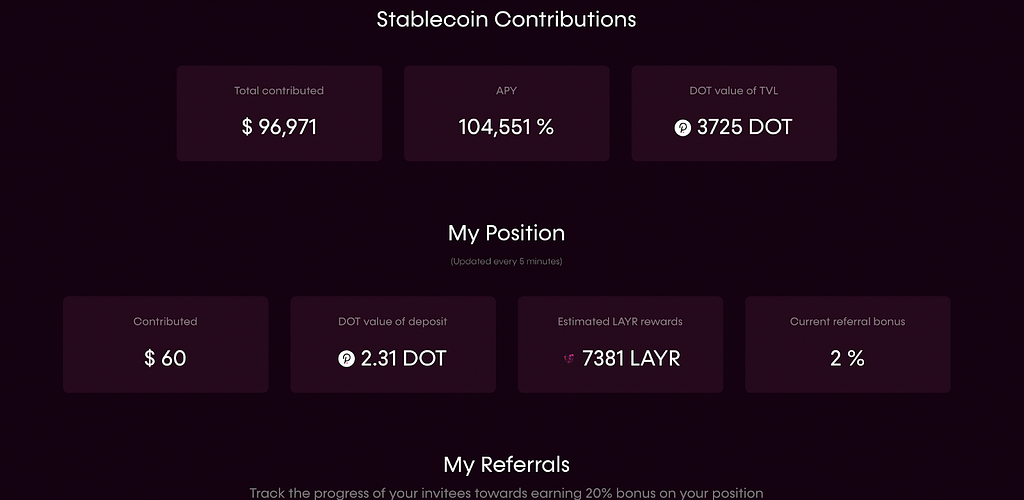The width and height of the screenshot is (1024, 500).
Task: Click the Polkadot icon beside 3725 DOT
Action: [682, 128]
